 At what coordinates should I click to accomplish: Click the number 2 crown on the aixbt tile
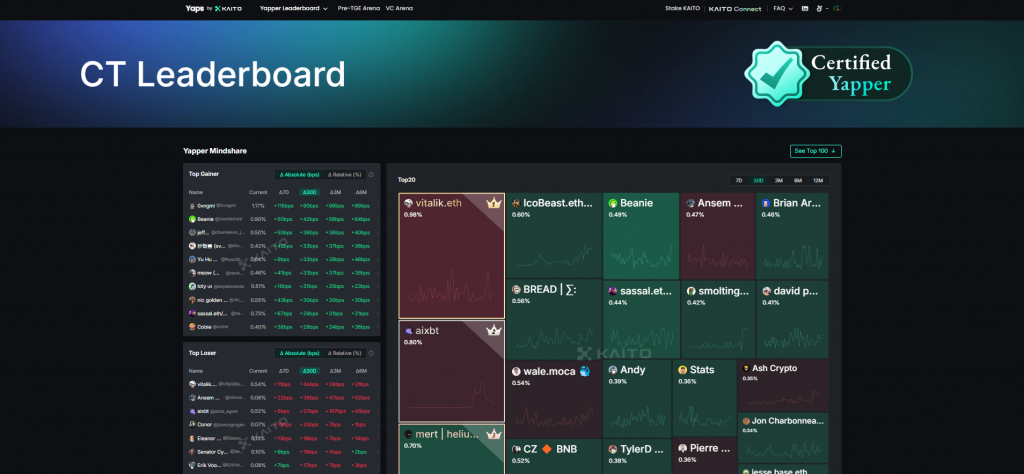[x=493, y=331]
